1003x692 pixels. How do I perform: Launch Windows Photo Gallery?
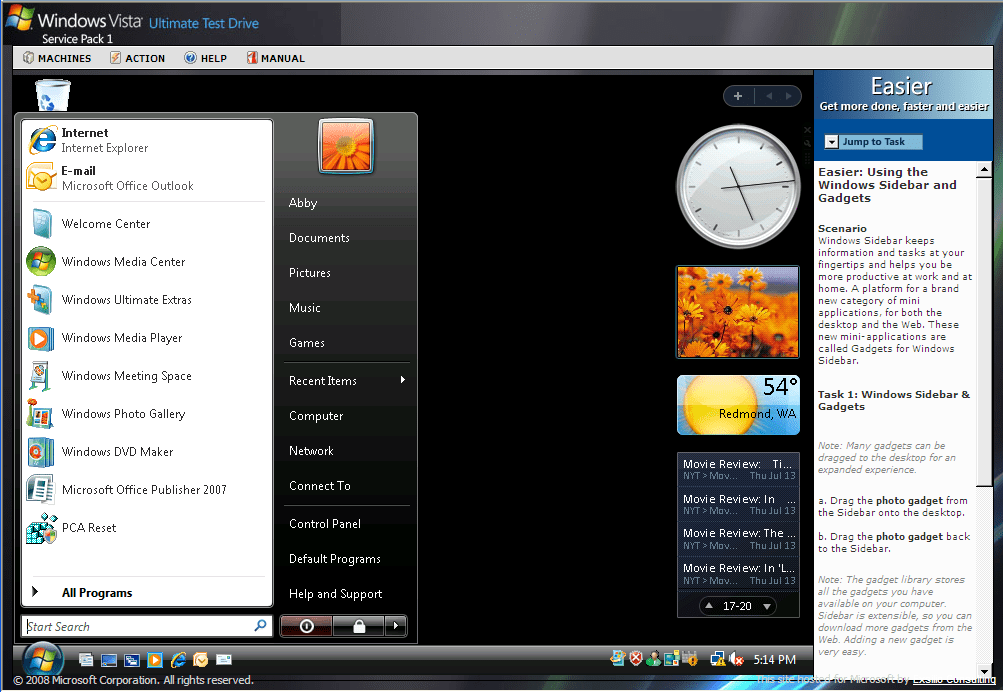147,414
